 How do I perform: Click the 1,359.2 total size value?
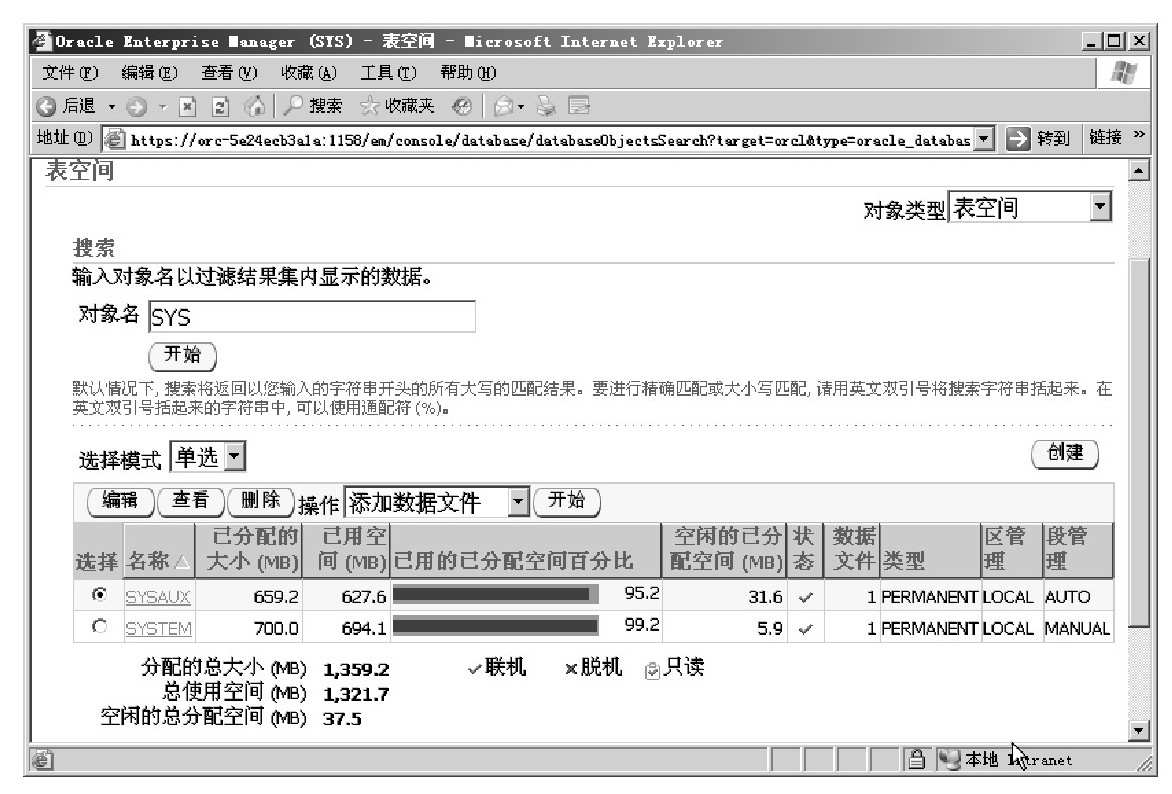(x=356, y=670)
